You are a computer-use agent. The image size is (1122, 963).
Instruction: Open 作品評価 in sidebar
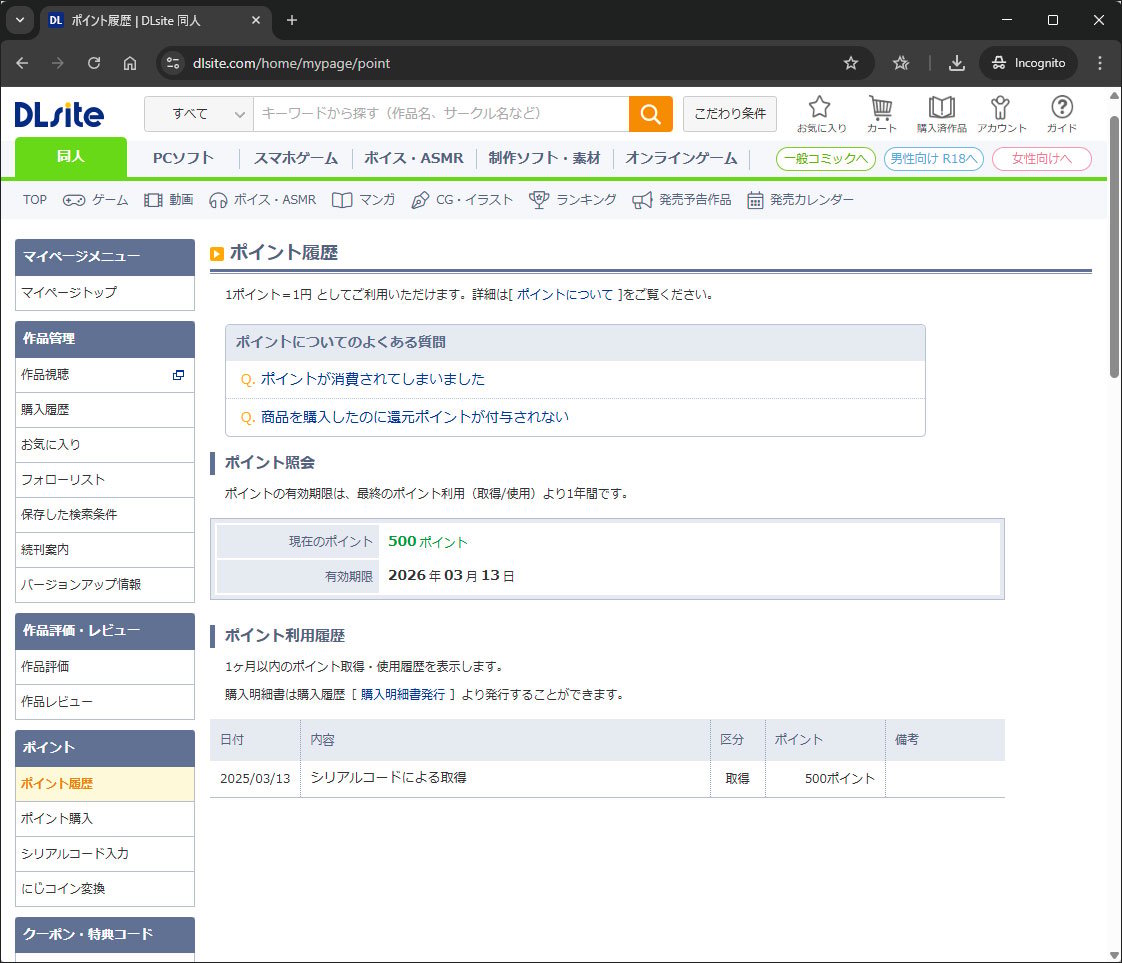pyautogui.click(x=104, y=667)
